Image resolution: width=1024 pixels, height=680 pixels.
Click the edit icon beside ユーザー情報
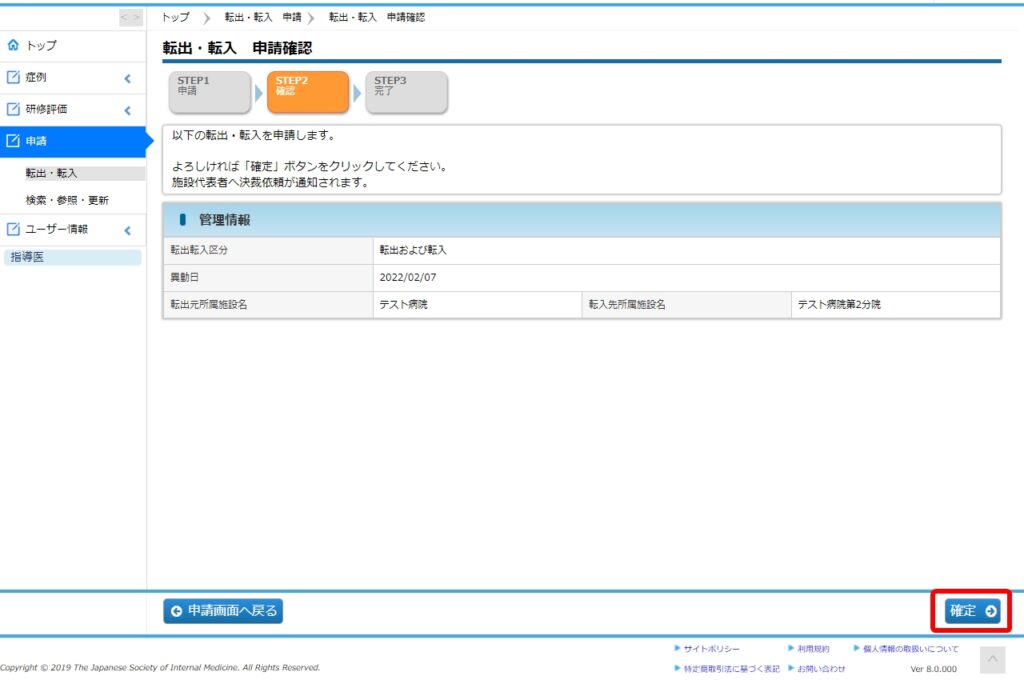pos(13,229)
